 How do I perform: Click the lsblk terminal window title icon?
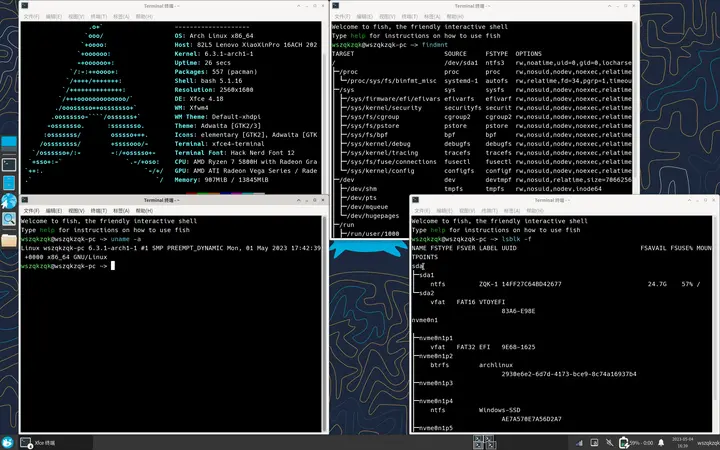point(416,200)
